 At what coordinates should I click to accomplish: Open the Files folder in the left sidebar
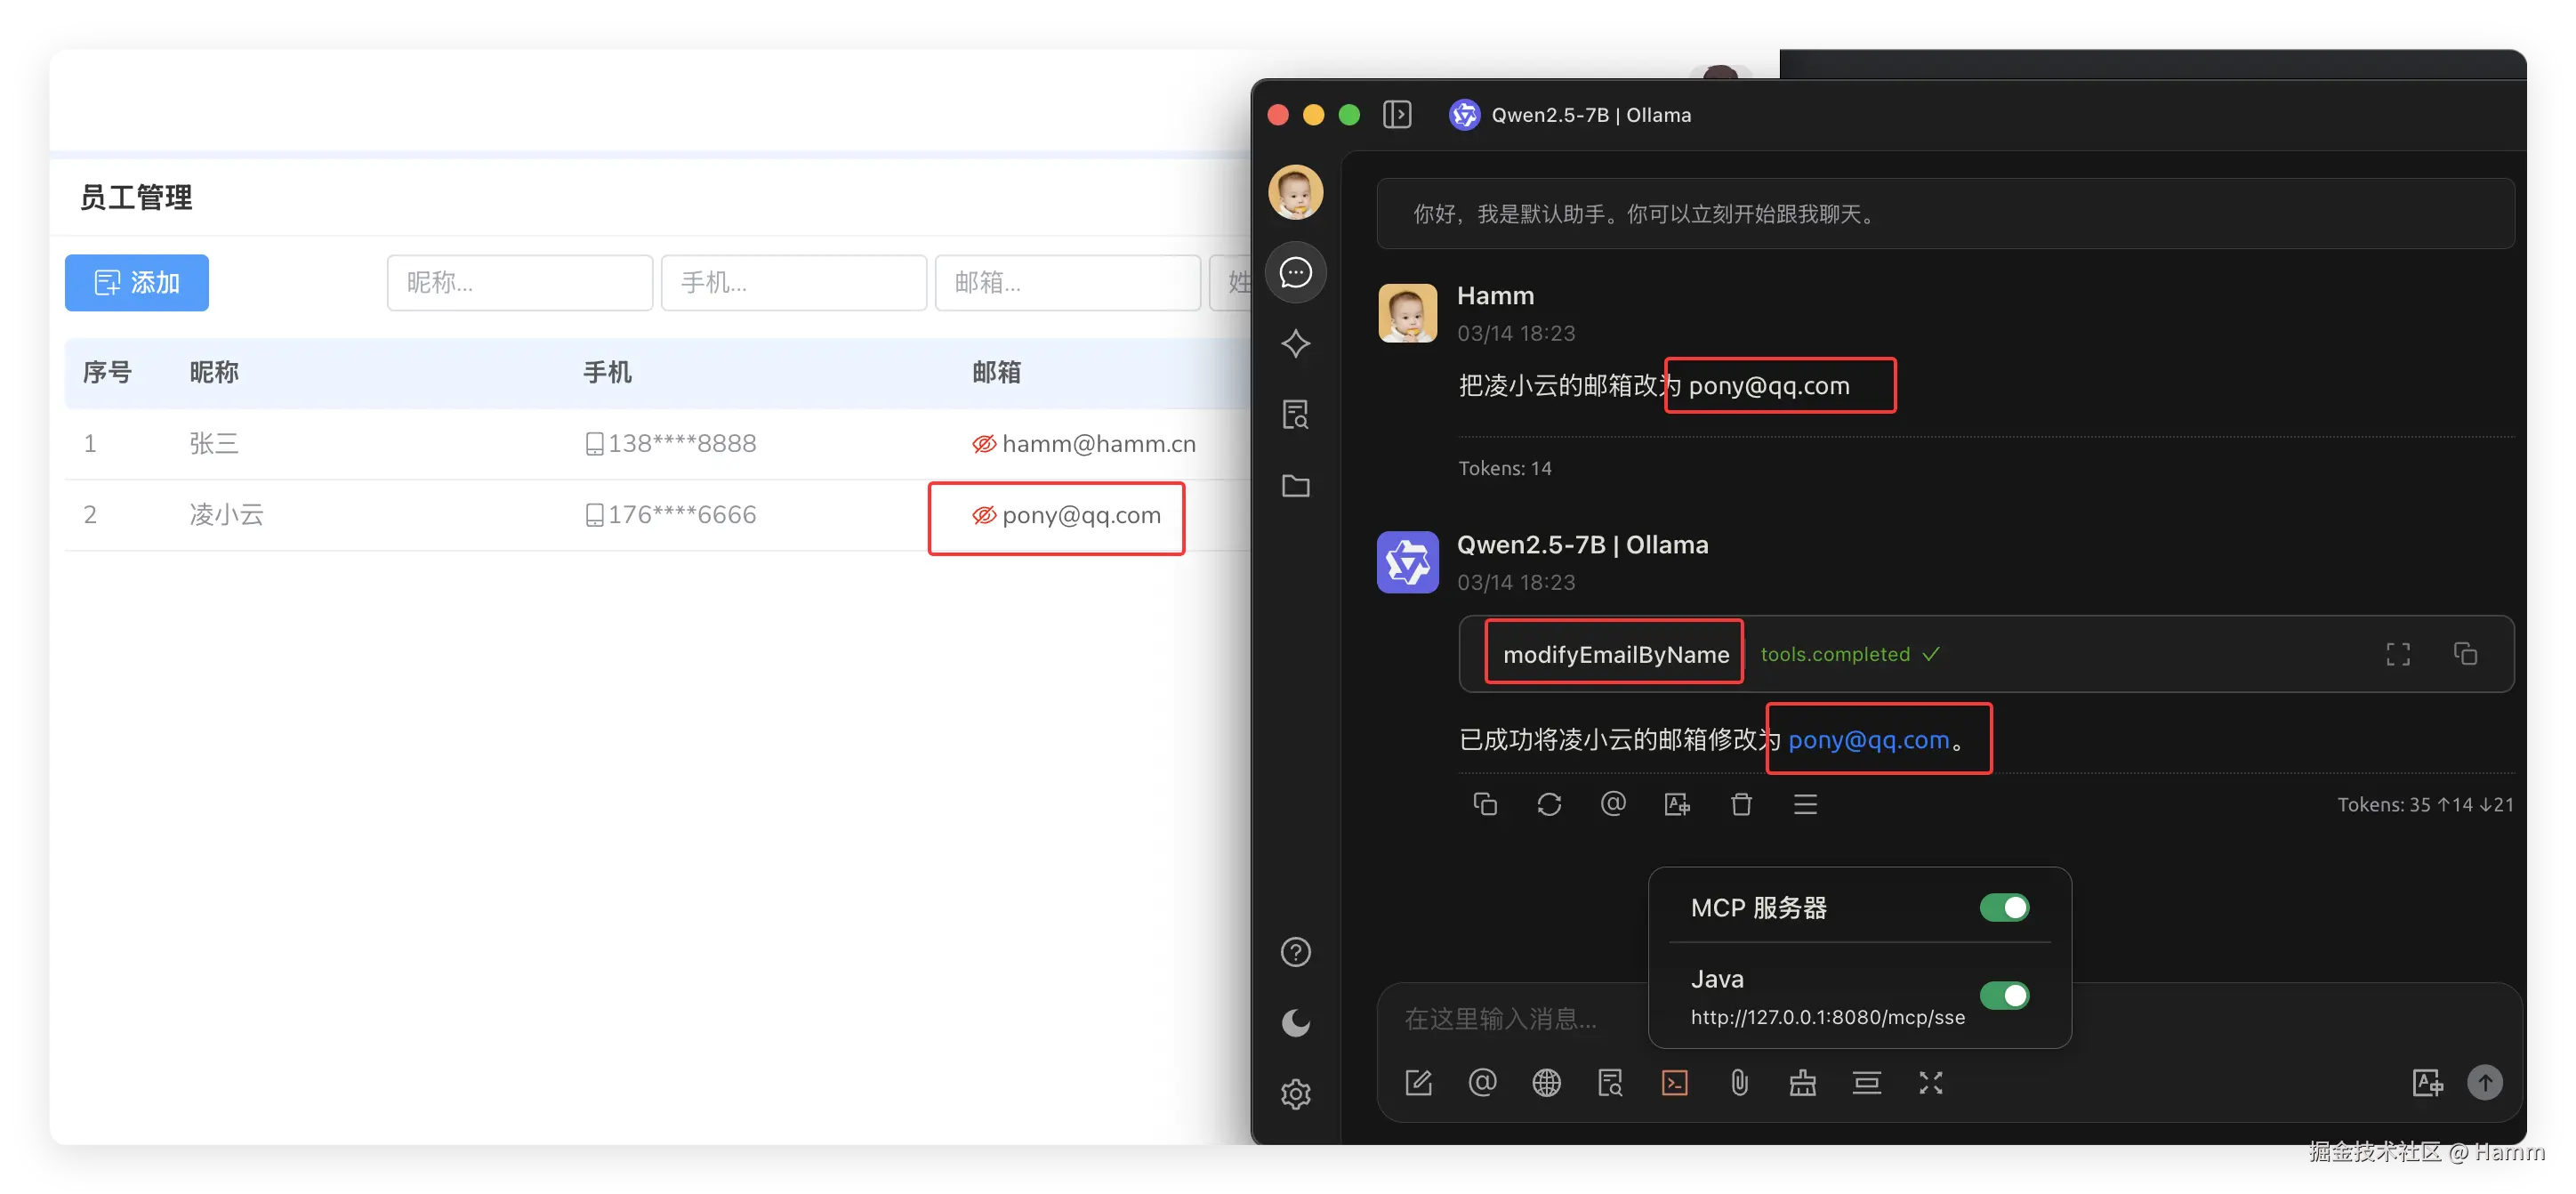[x=1295, y=487]
